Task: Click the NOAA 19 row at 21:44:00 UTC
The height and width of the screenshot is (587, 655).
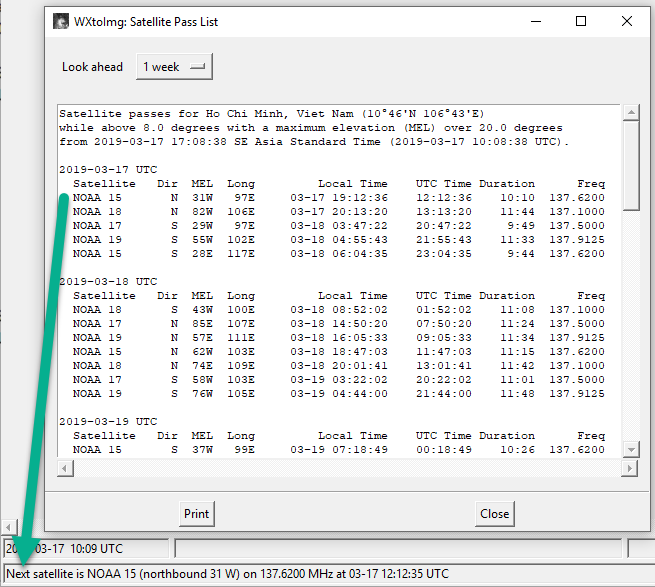Action: (x=338, y=394)
